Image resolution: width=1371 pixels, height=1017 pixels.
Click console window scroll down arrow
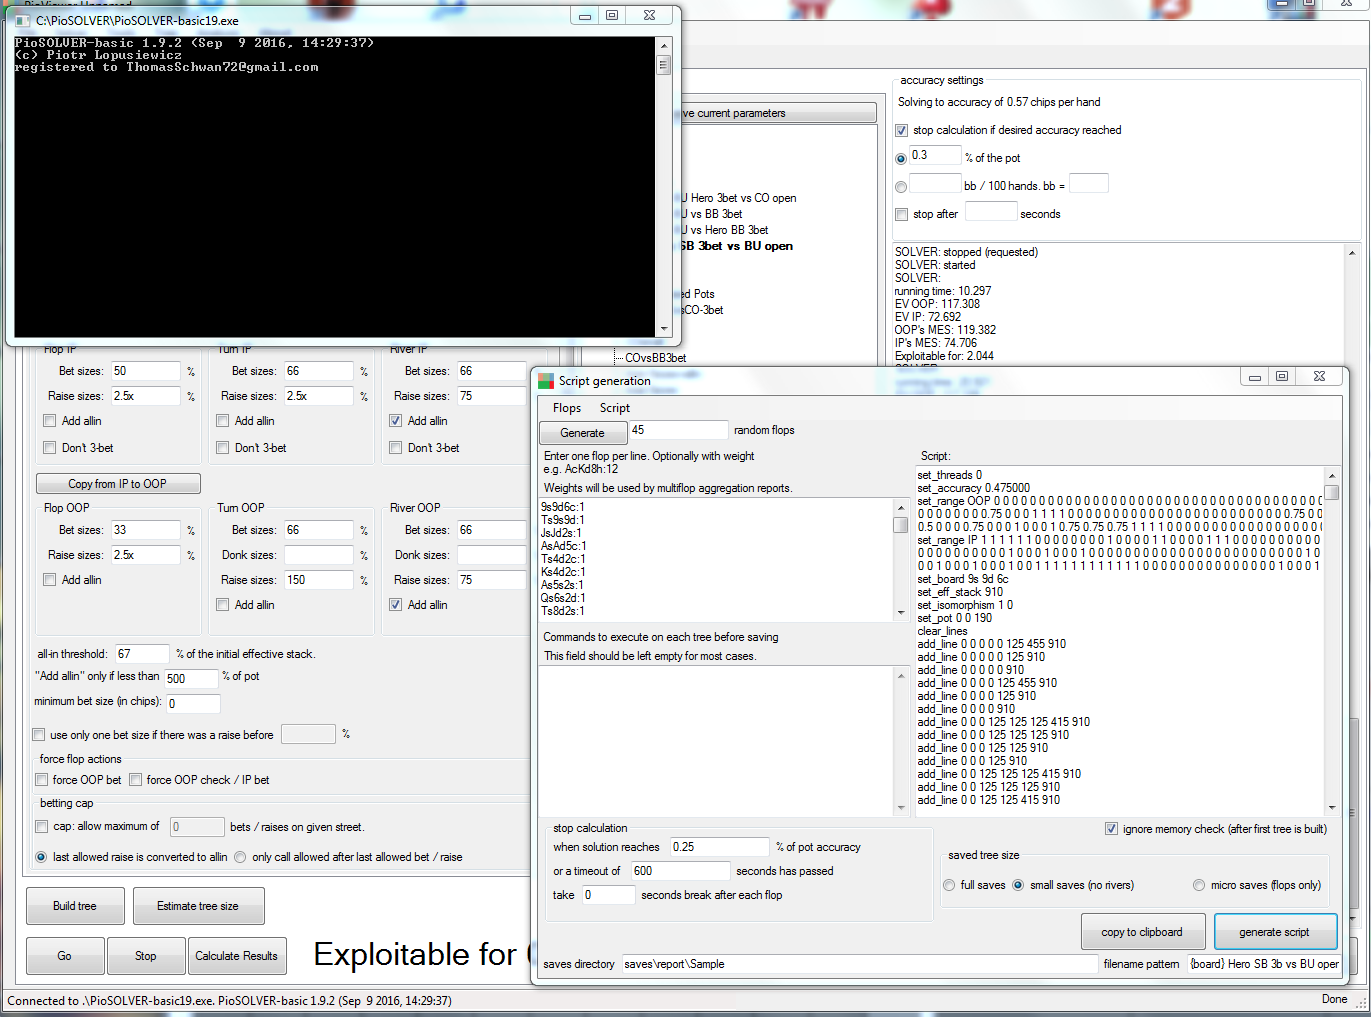coord(663,328)
